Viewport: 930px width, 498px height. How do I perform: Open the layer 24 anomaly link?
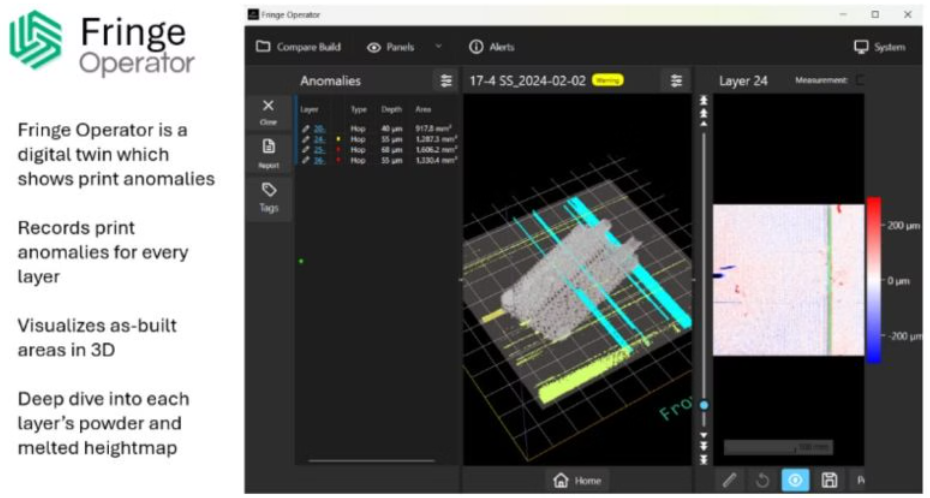coord(319,139)
